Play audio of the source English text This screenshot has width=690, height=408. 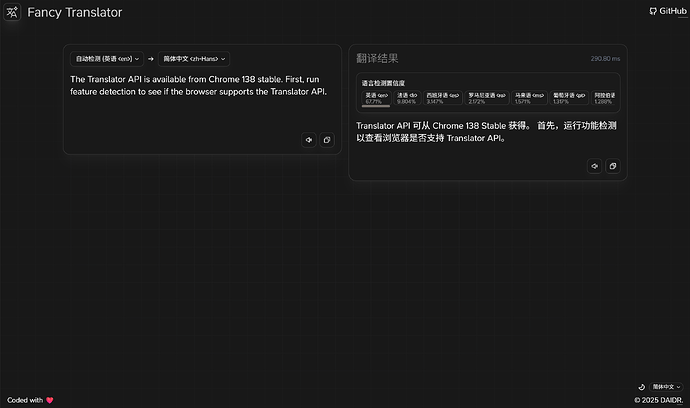click(309, 140)
